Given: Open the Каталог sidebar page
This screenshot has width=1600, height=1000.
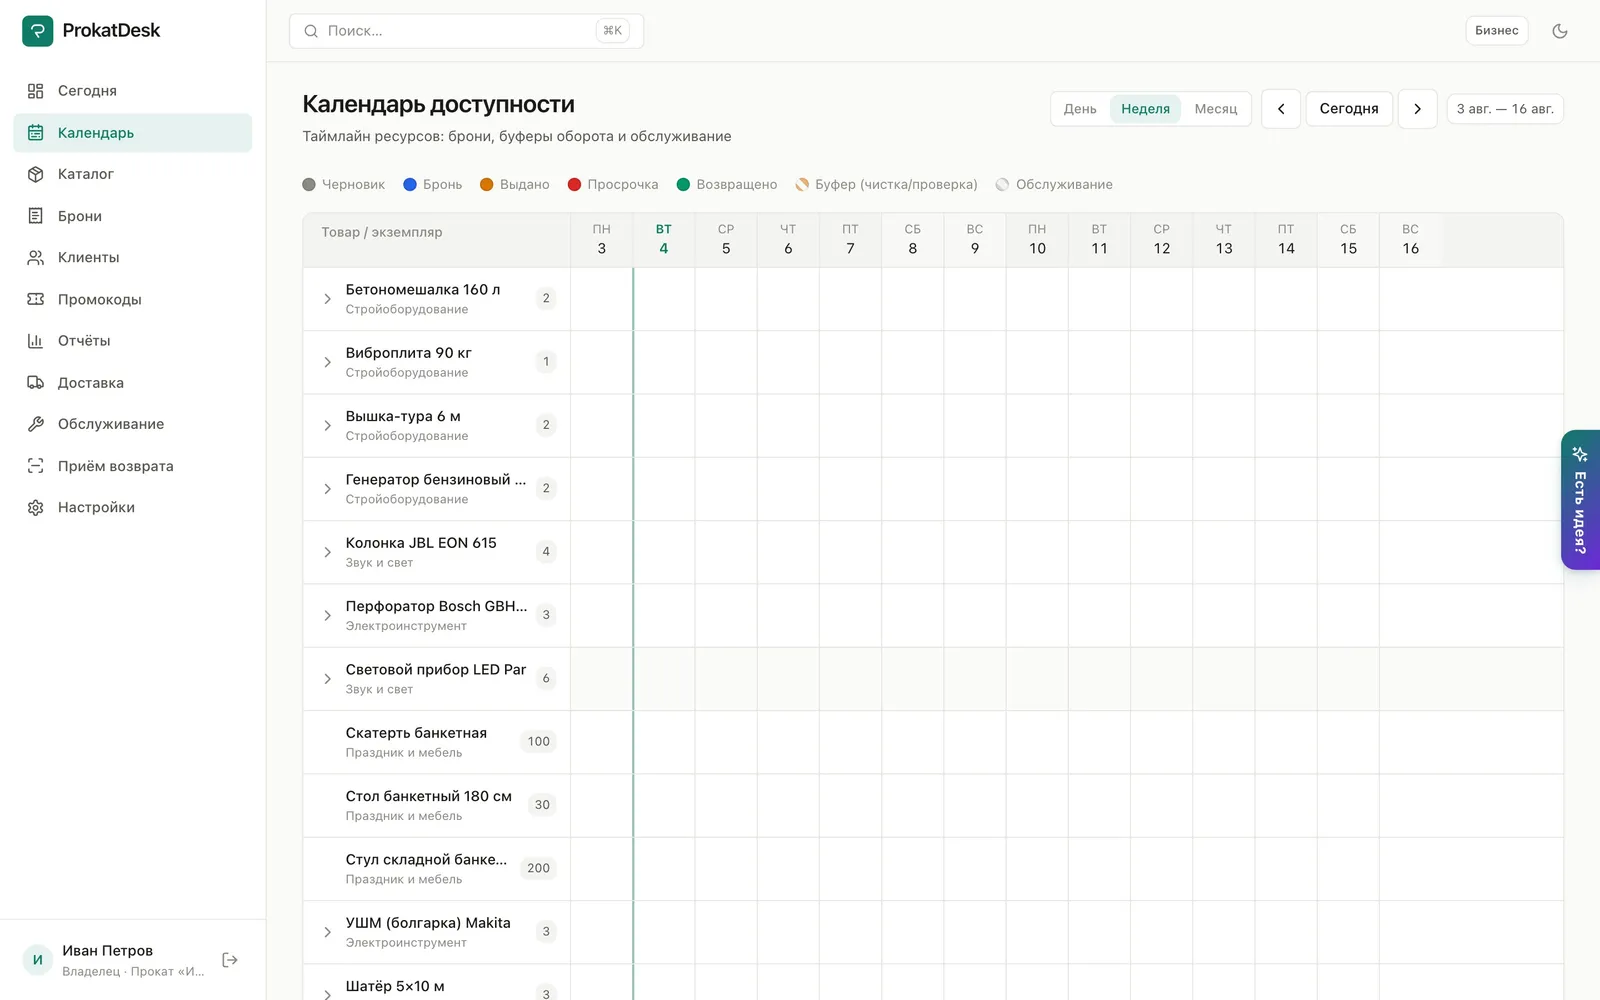Looking at the screenshot, I should (133, 174).
